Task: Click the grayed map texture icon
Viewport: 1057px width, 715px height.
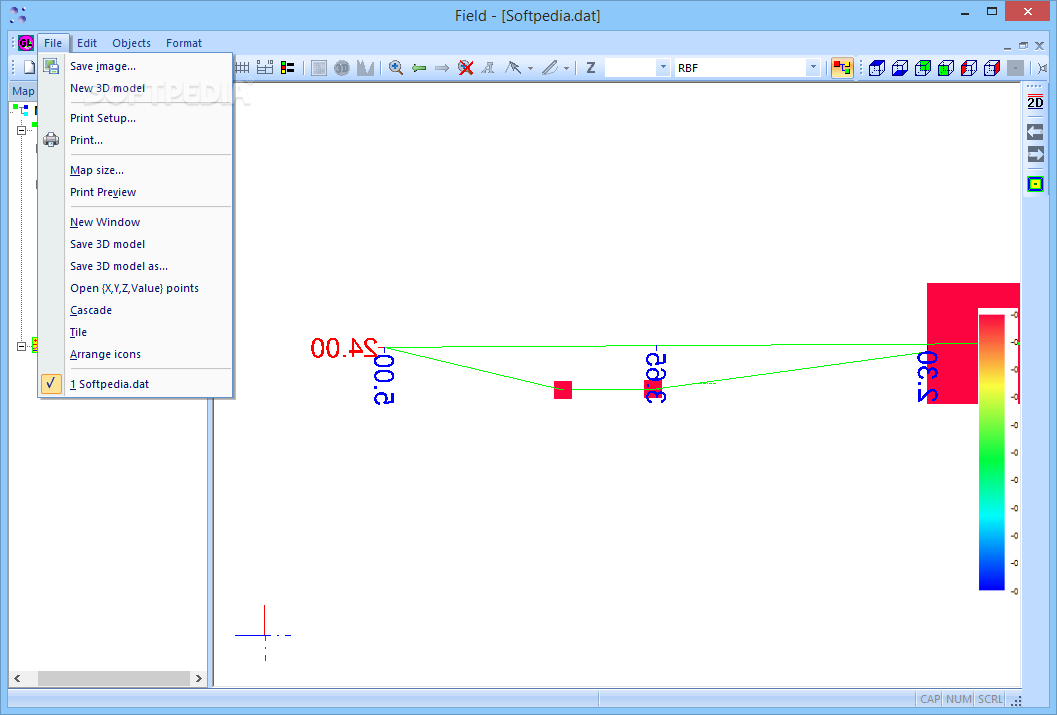Action: [x=319, y=67]
